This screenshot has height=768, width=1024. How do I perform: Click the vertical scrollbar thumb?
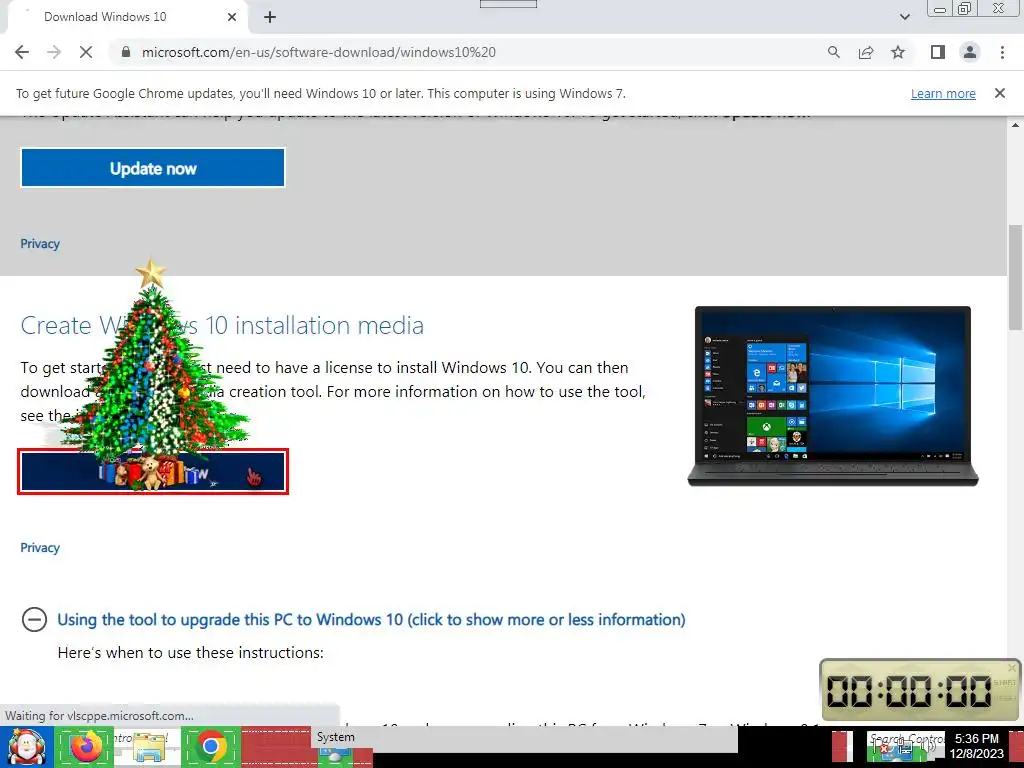1015,279
